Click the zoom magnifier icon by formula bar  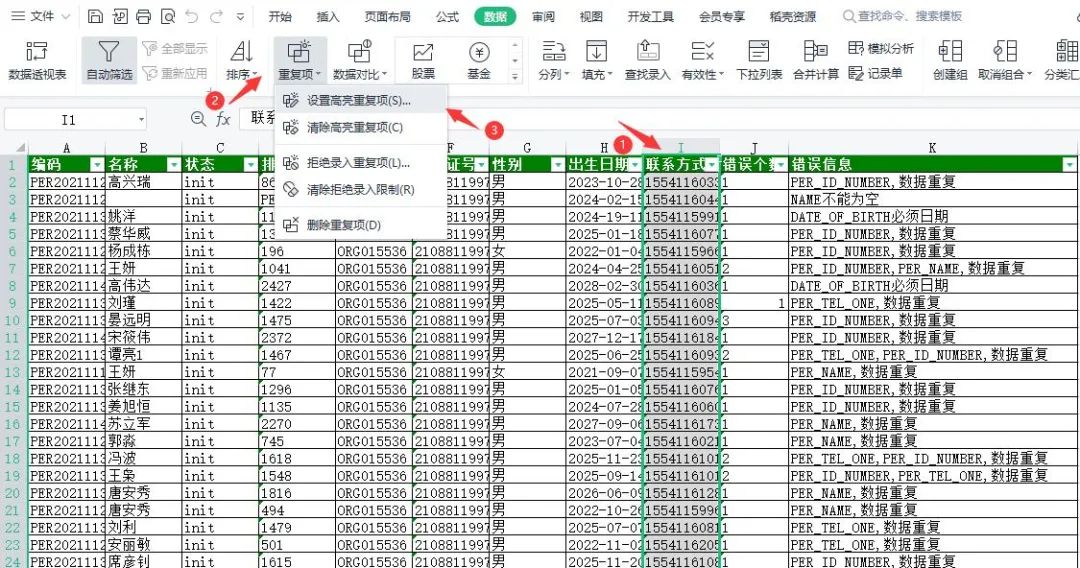(x=198, y=119)
